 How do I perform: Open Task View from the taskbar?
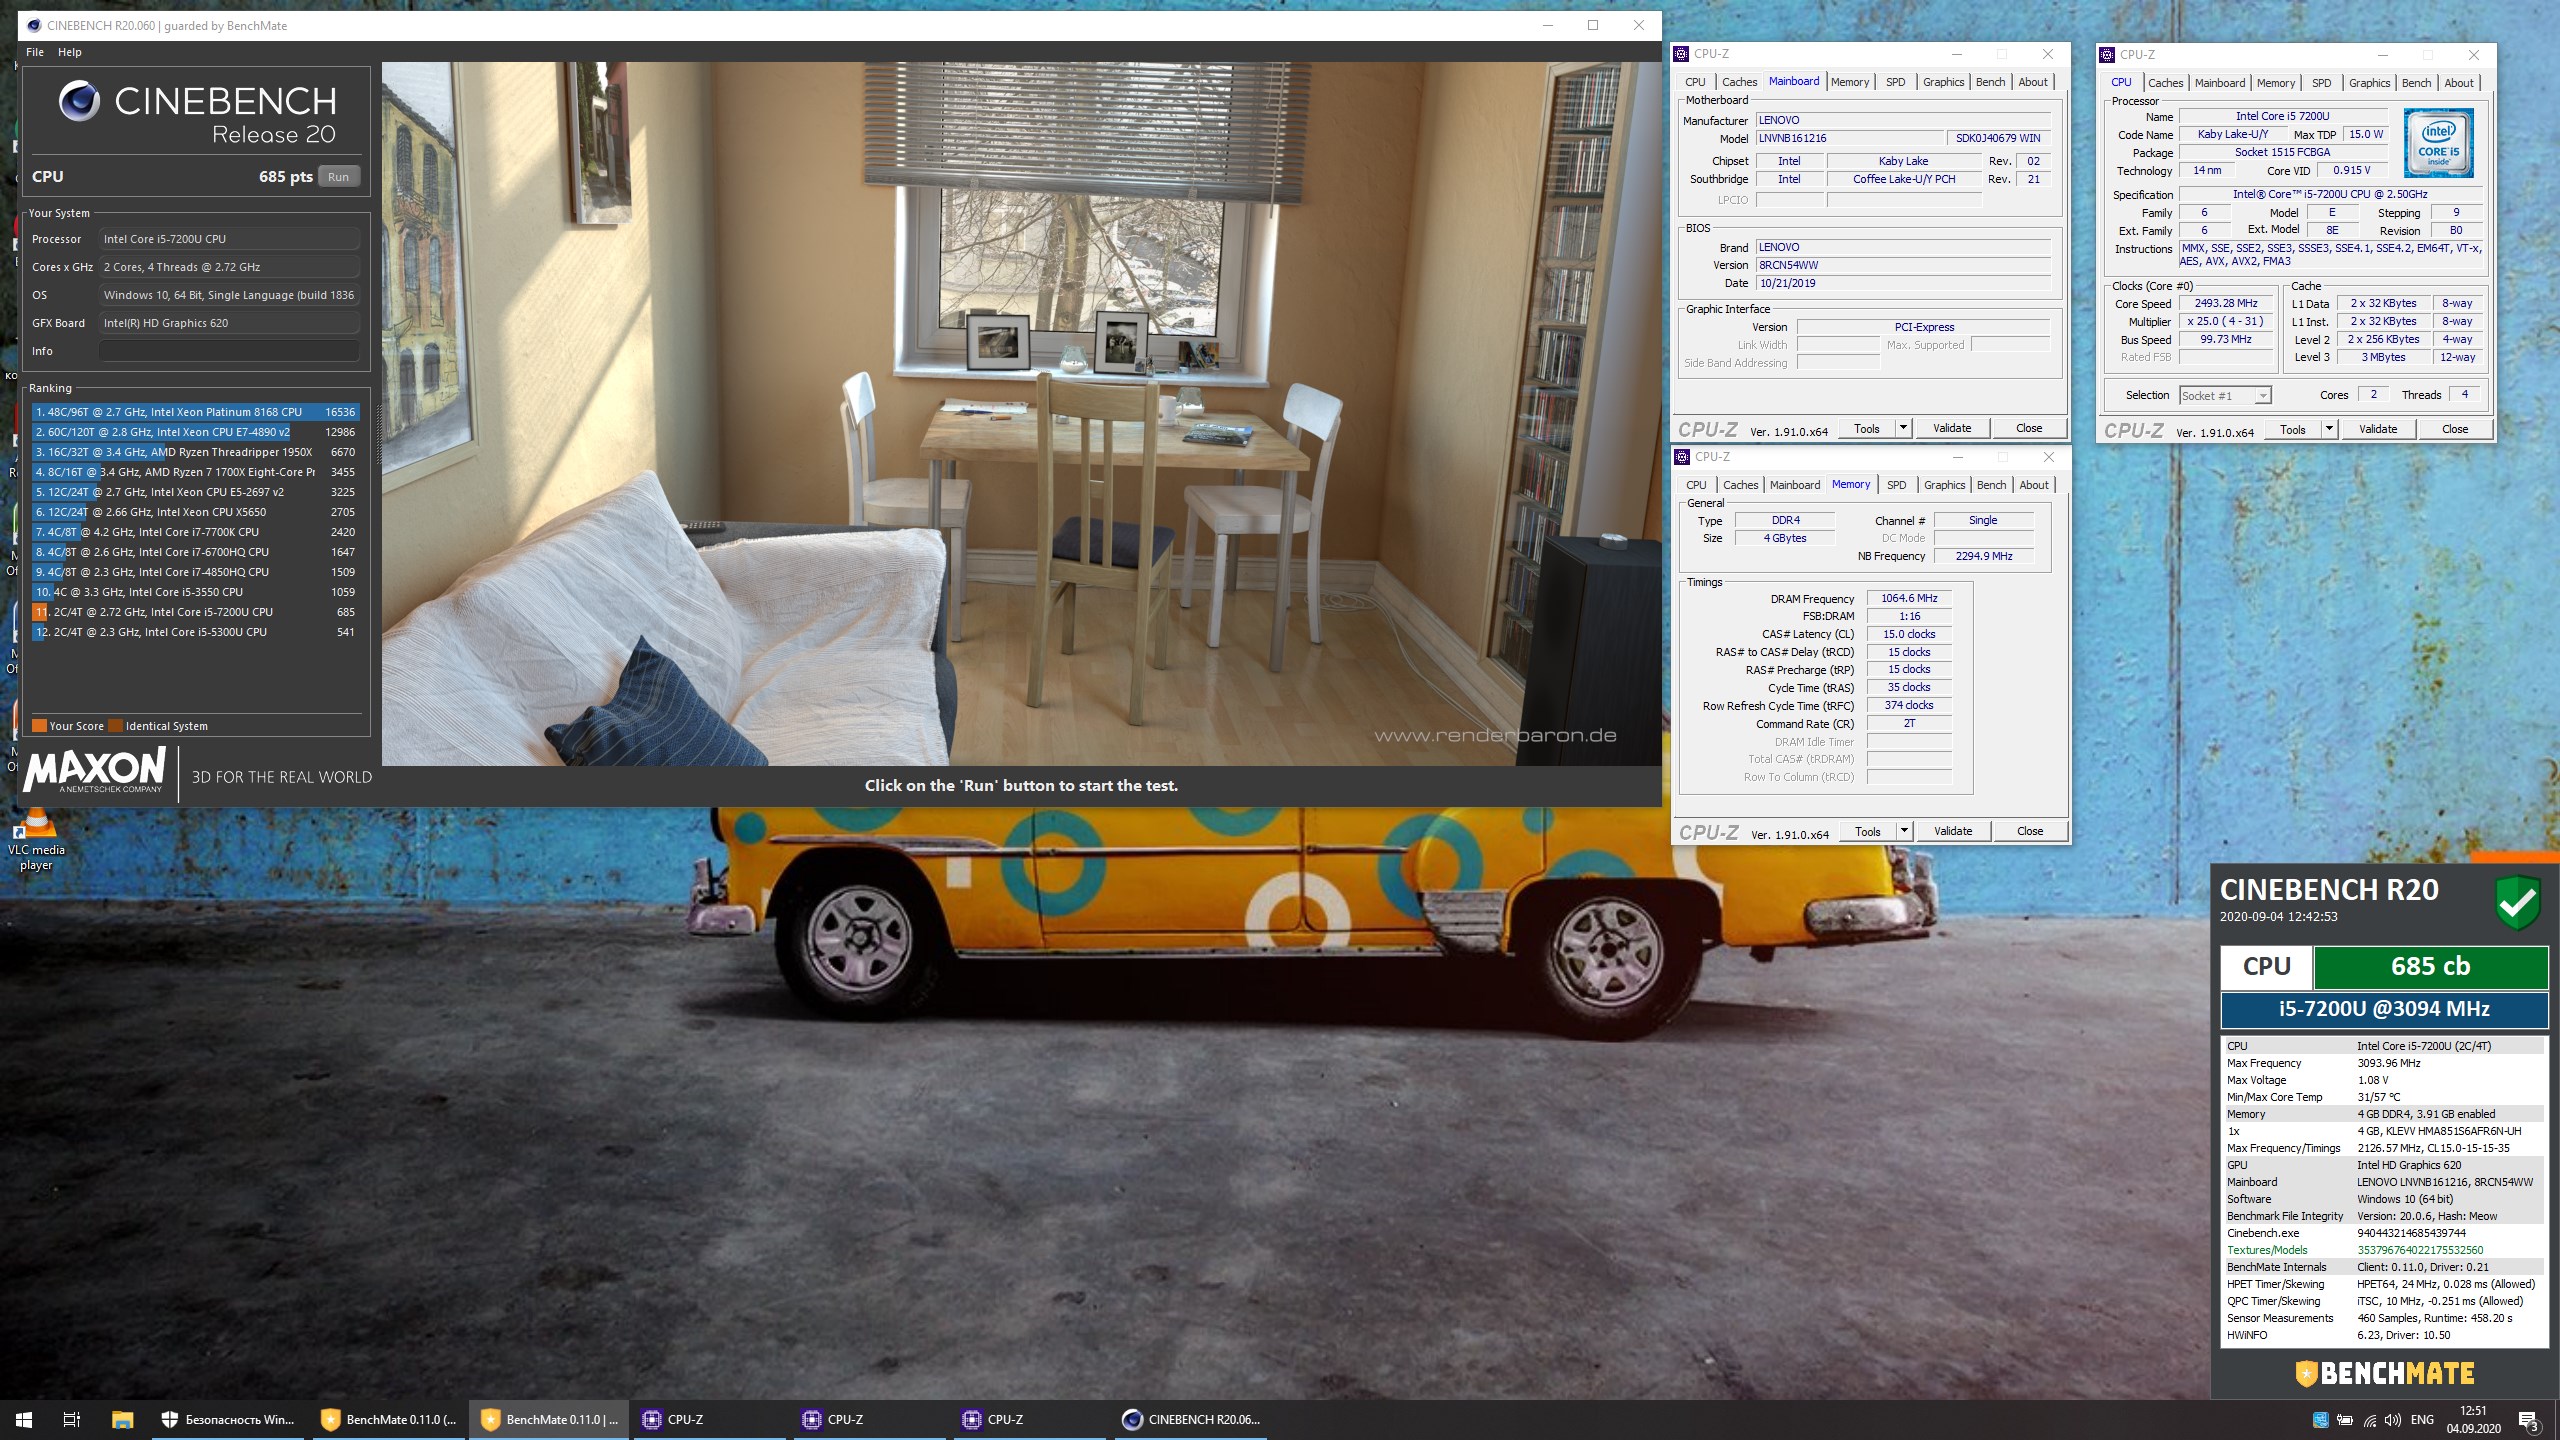(72, 1419)
